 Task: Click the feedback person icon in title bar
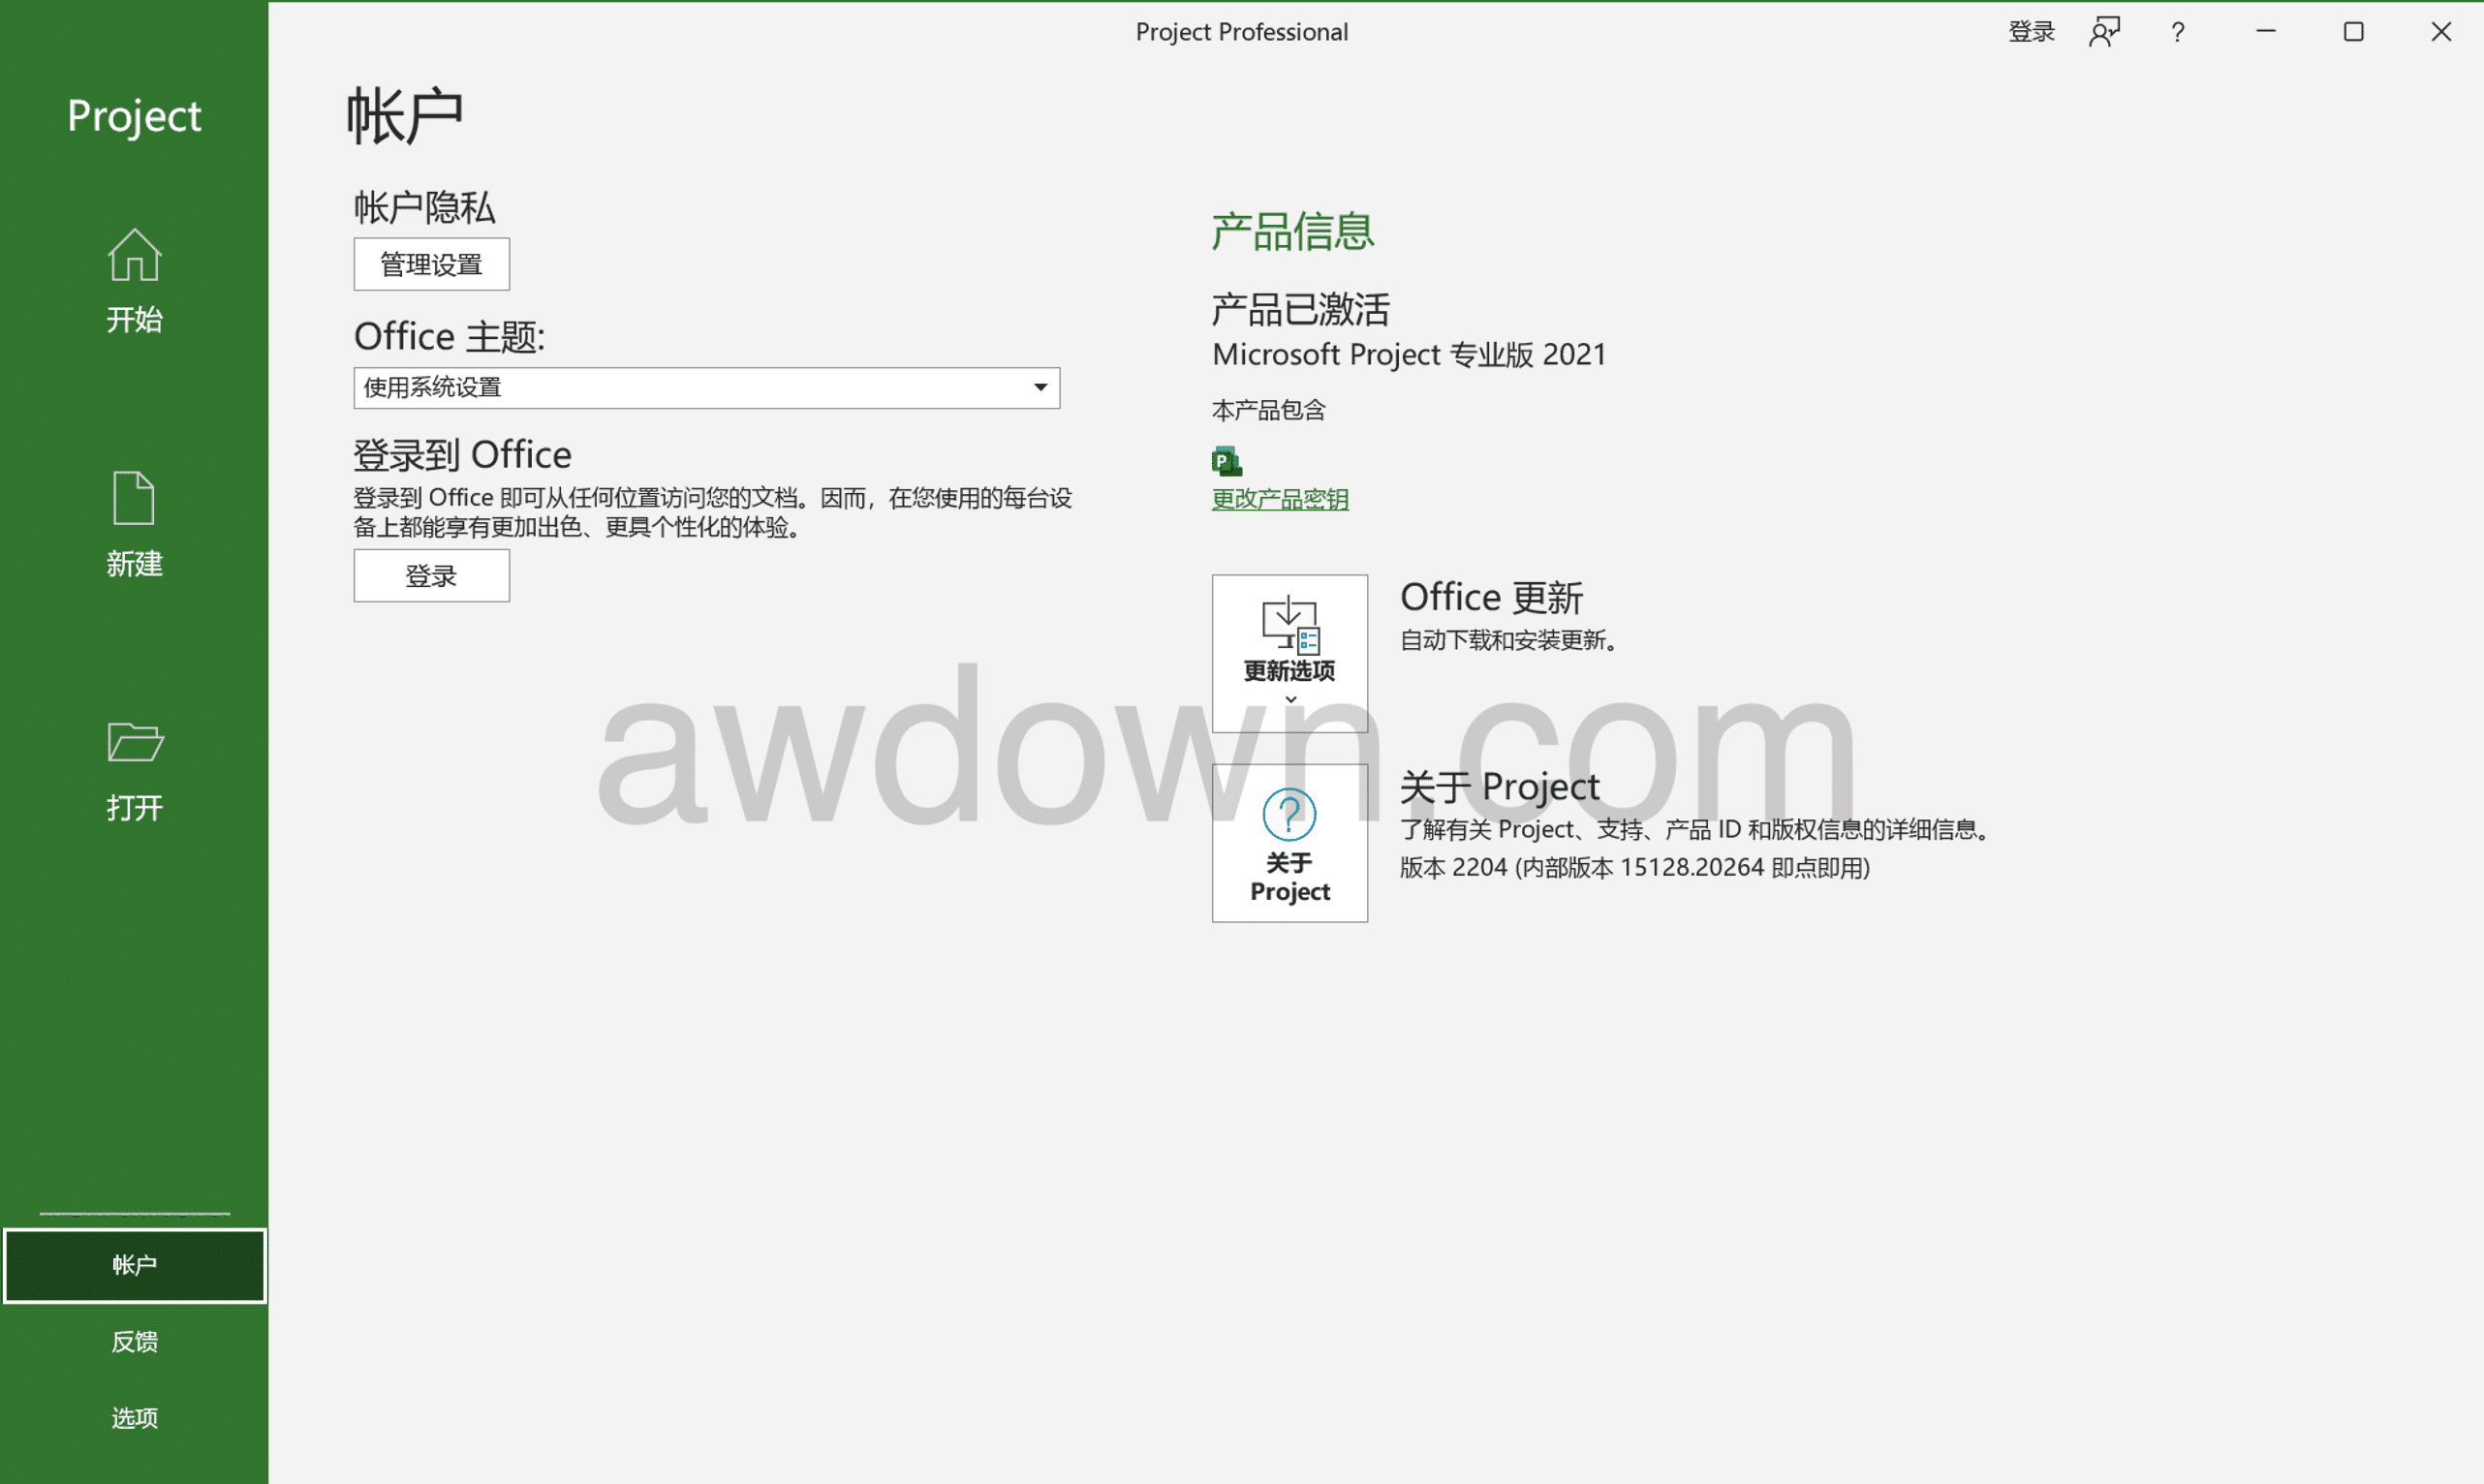tap(2105, 32)
